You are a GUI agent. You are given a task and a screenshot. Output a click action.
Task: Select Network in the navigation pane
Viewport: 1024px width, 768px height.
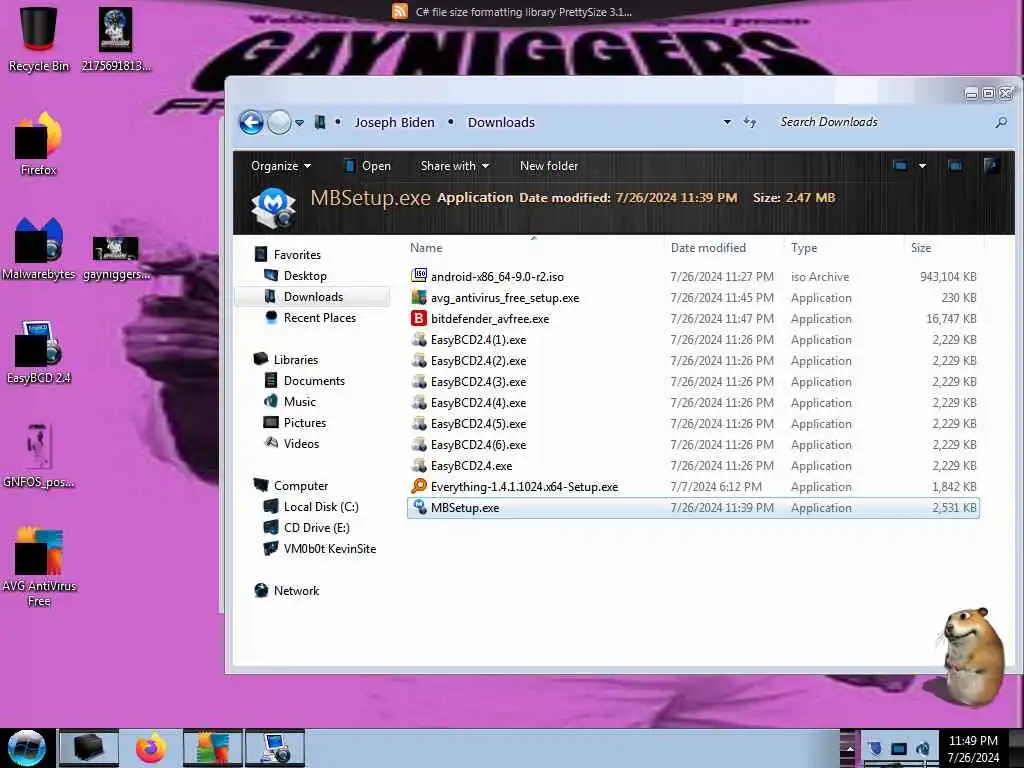click(296, 590)
